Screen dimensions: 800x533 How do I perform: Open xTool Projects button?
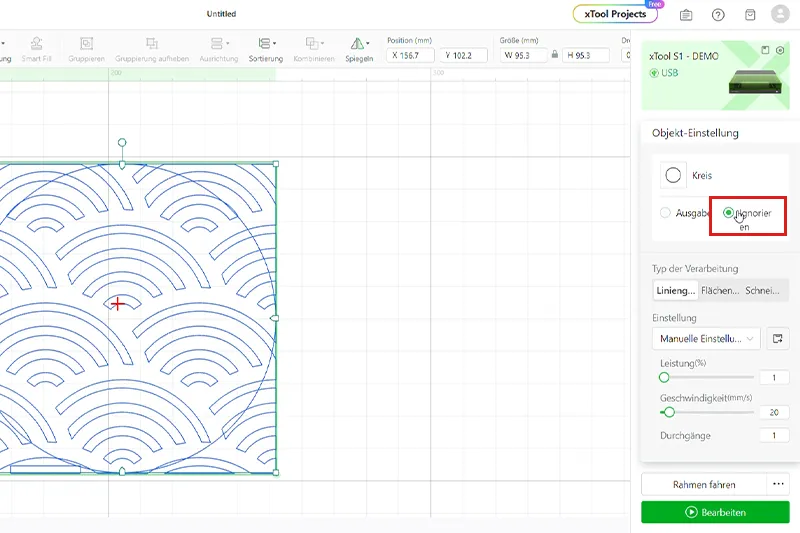coord(615,14)
